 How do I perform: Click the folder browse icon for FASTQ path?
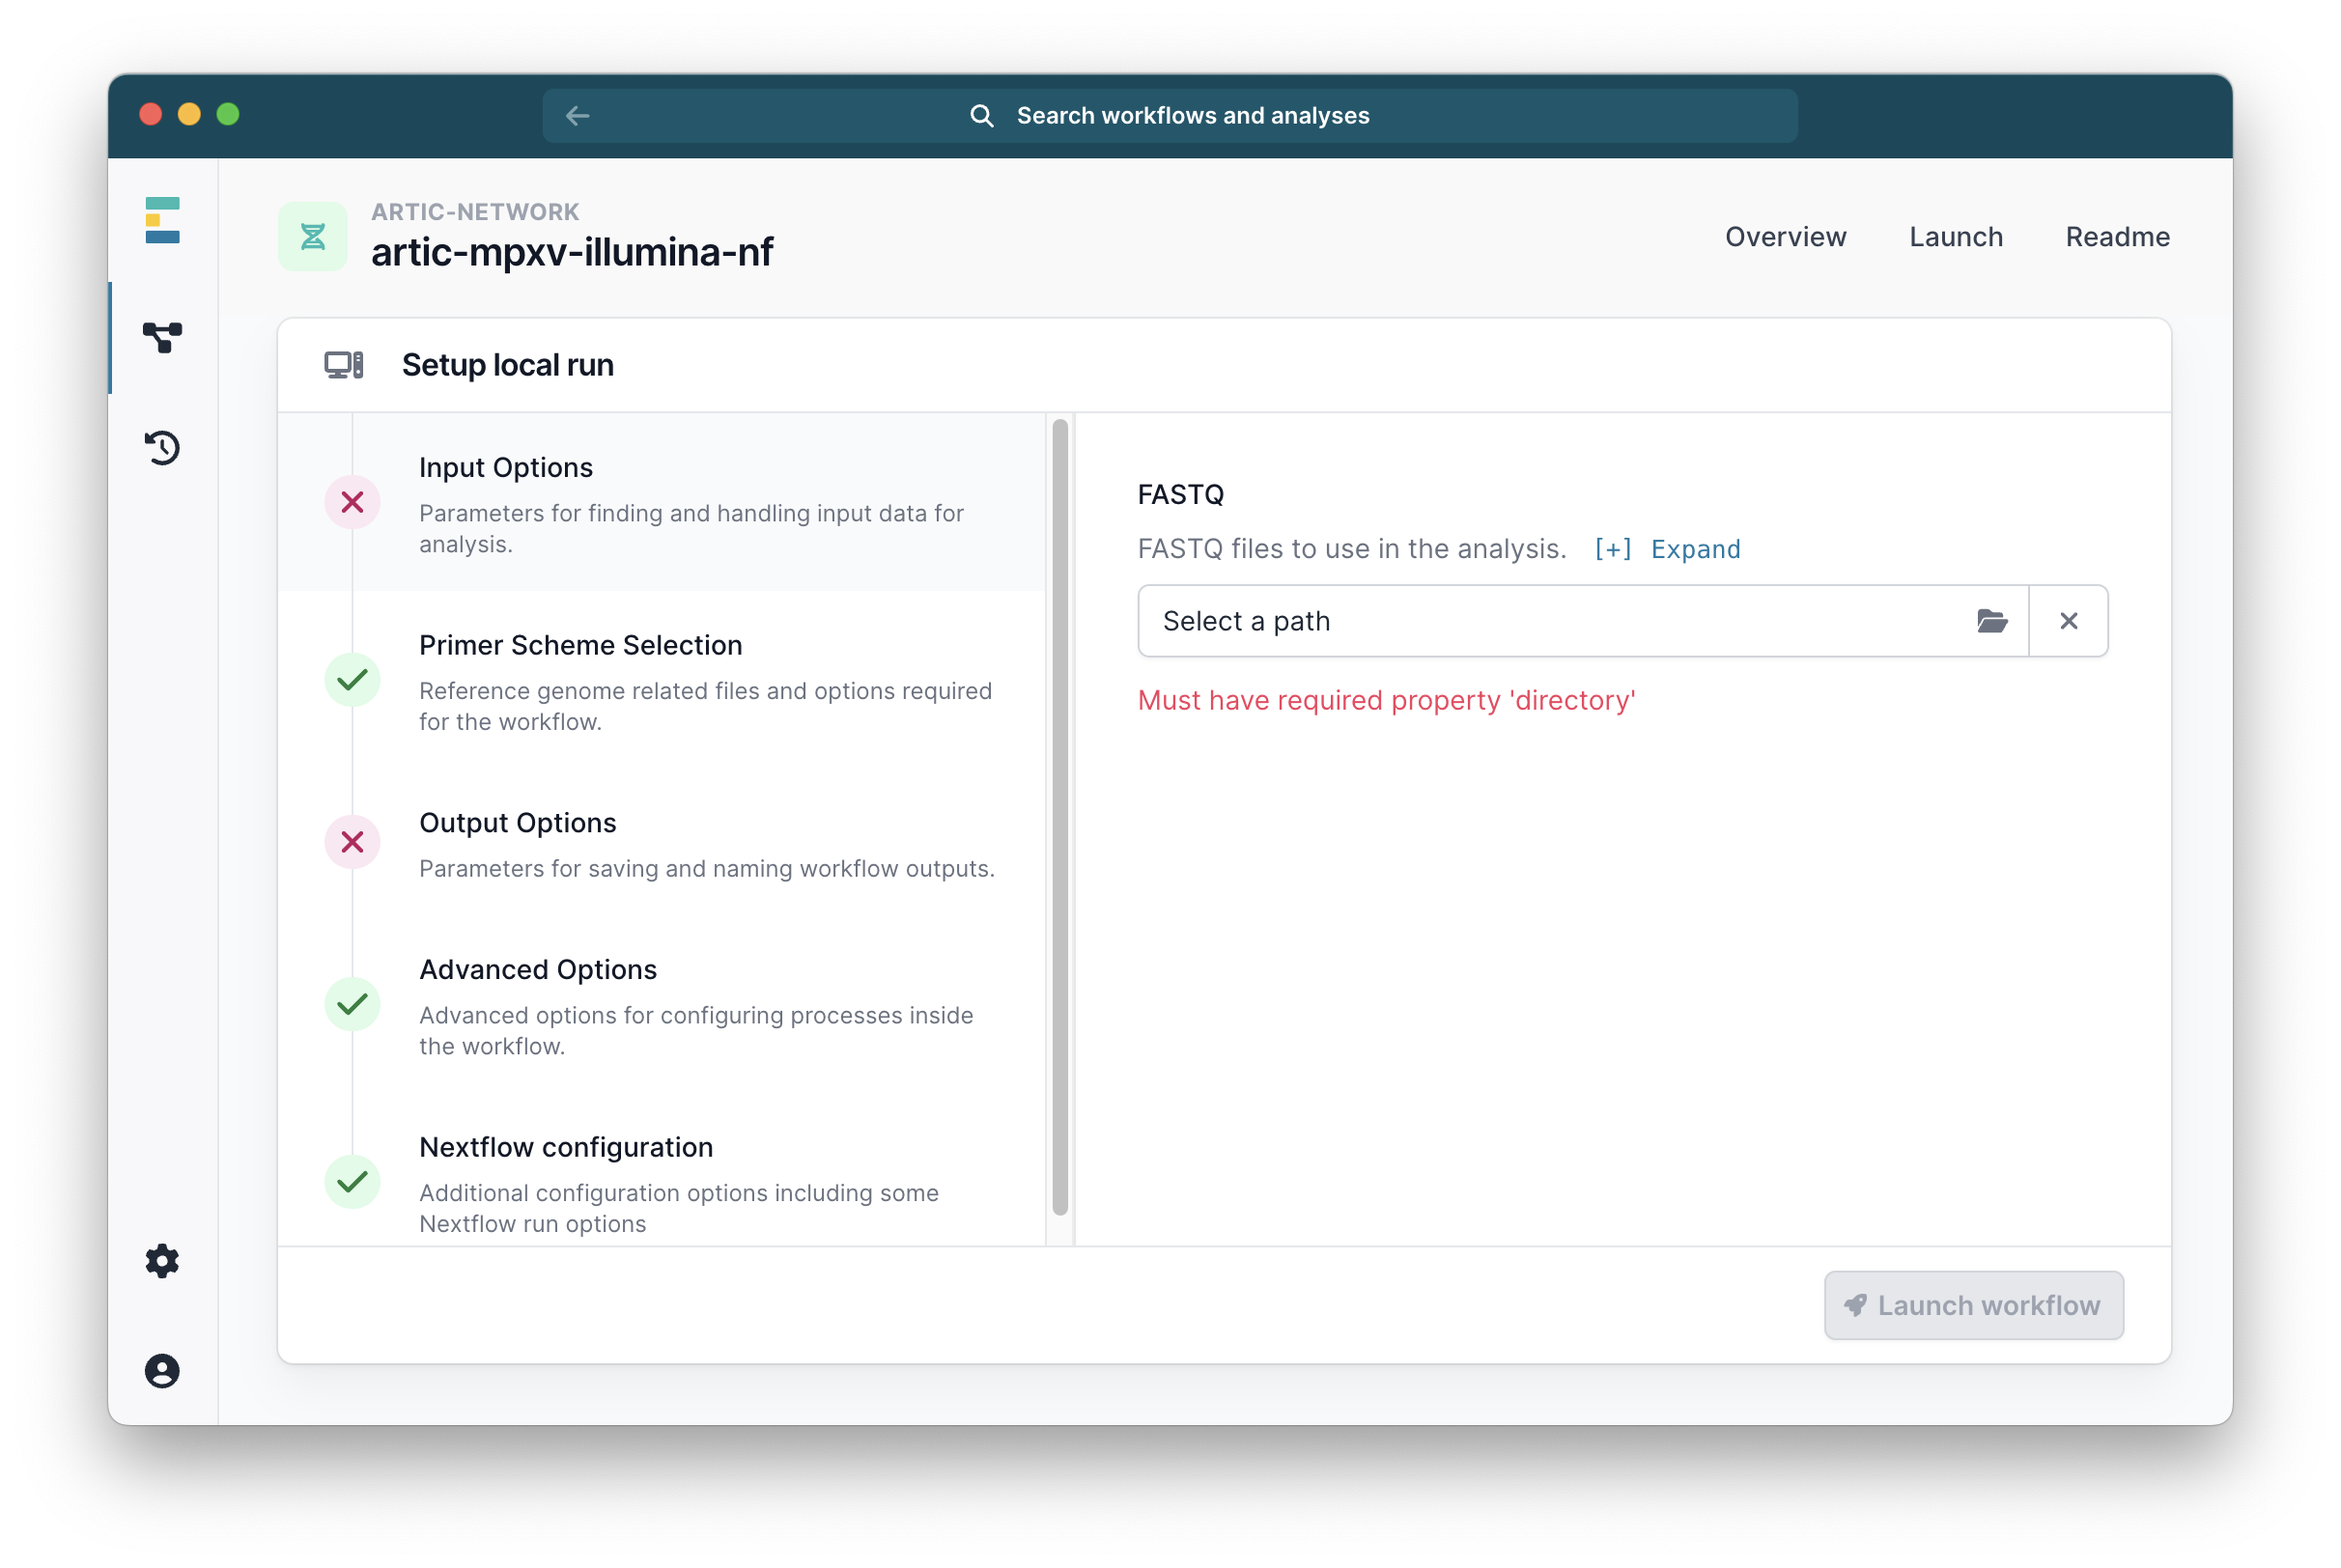[x=1991, y=621]
